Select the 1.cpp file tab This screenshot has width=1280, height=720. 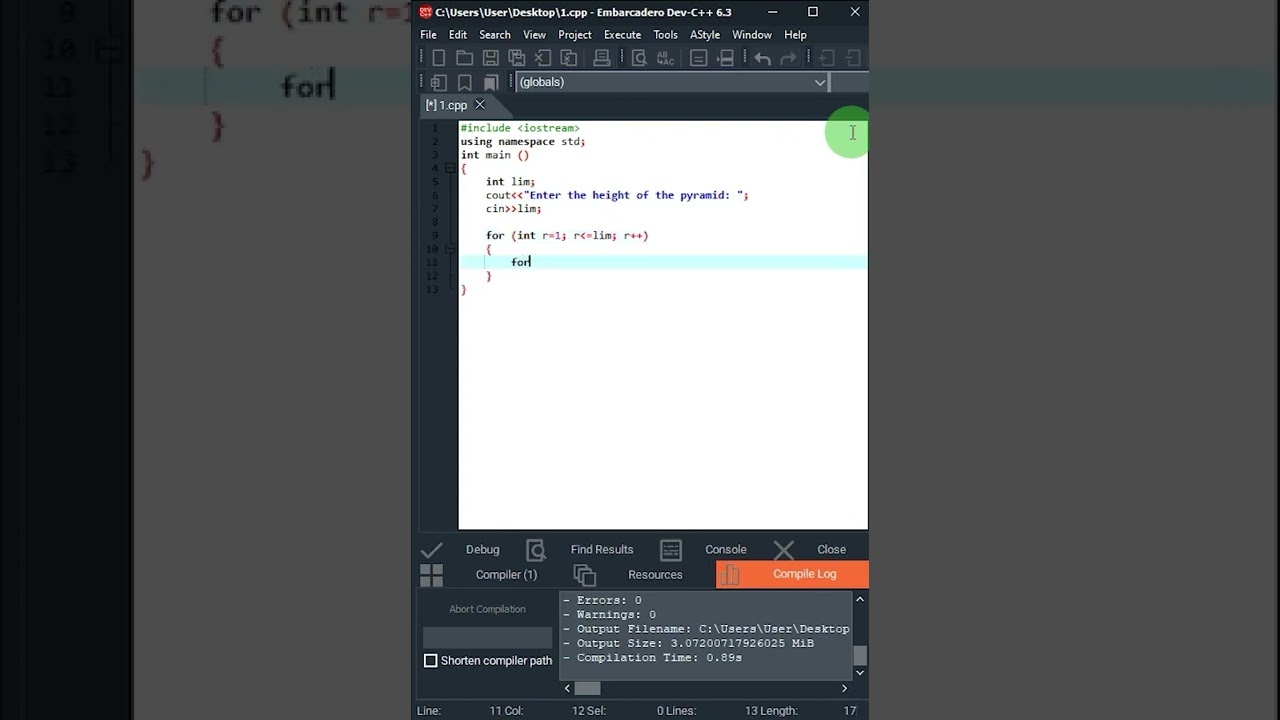click(447, 105)
